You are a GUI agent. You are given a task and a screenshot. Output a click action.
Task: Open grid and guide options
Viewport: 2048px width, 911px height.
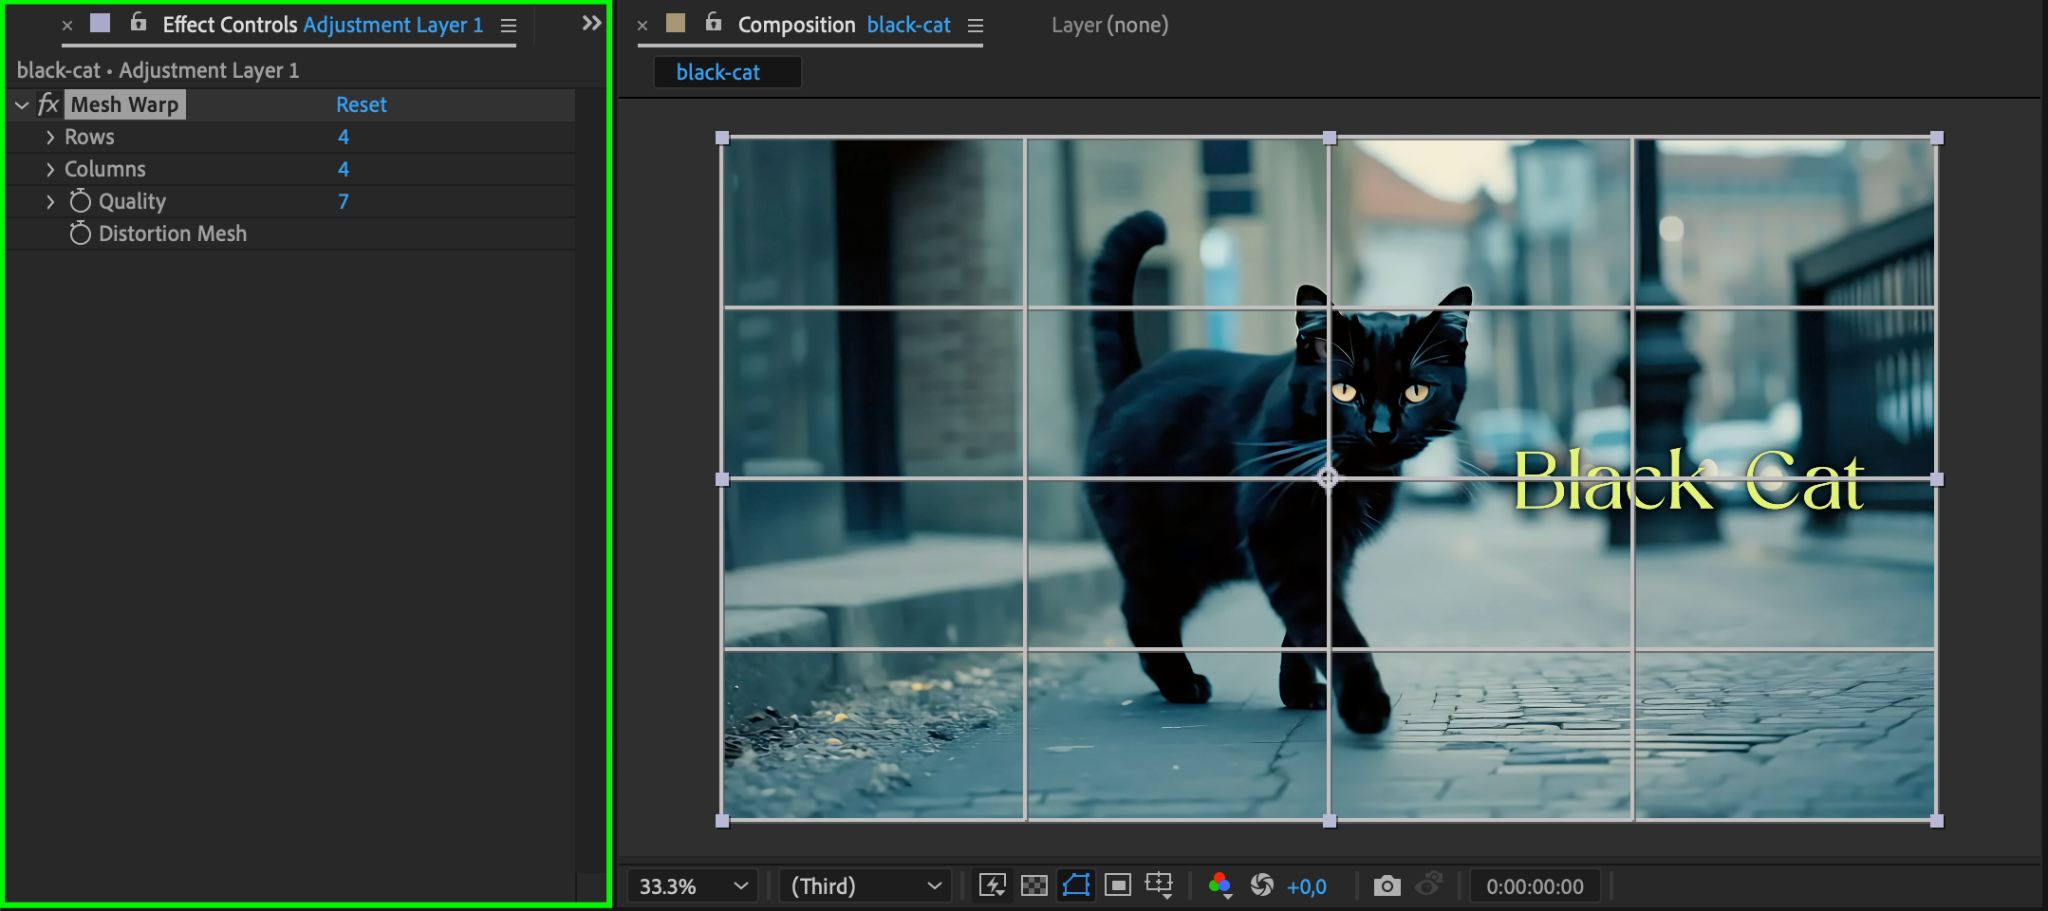pos(1159,885)
